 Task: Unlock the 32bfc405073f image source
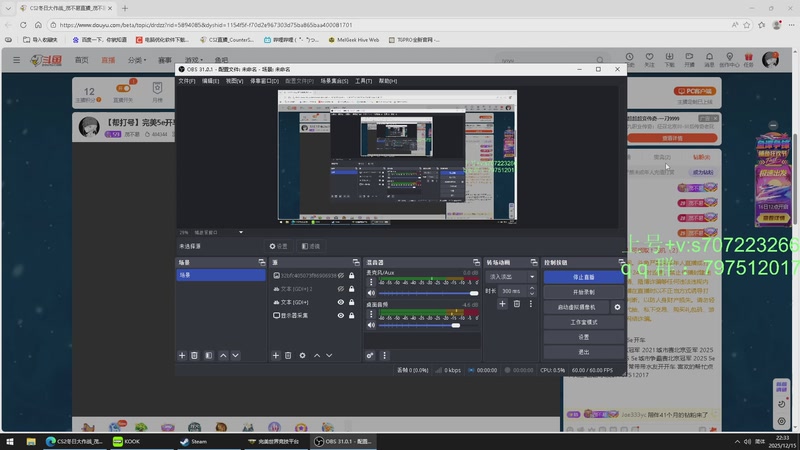pyautogui.click(x=352, y=276)
